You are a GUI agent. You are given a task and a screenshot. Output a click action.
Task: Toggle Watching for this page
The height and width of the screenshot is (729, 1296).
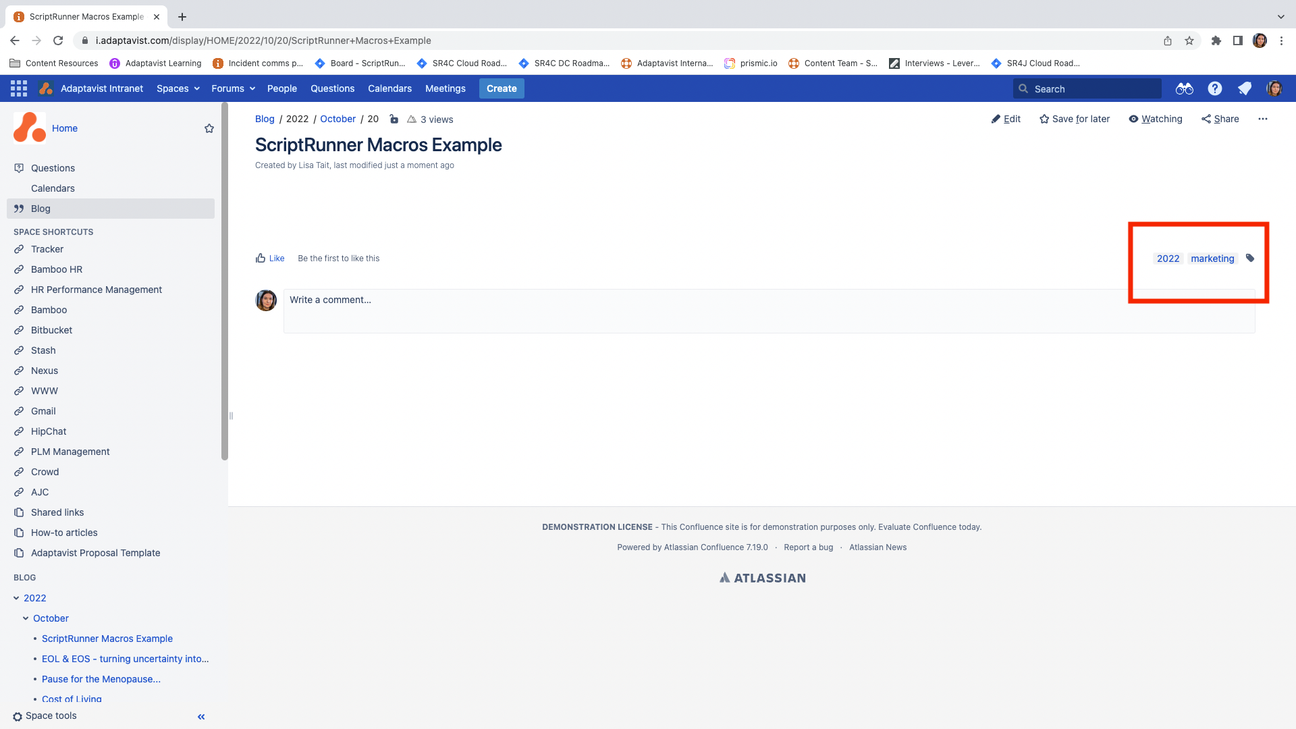pos(1155,118)
